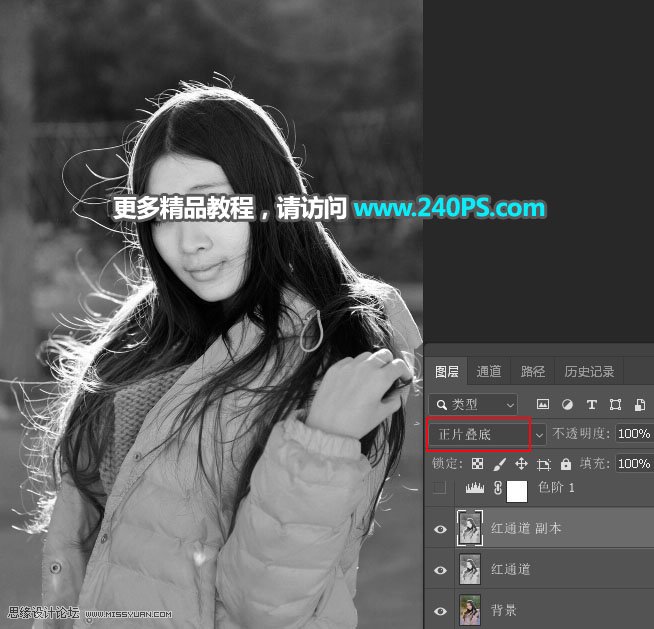
Task: Click the 色阶 1 levels adjustment icon
Action: 475,487
